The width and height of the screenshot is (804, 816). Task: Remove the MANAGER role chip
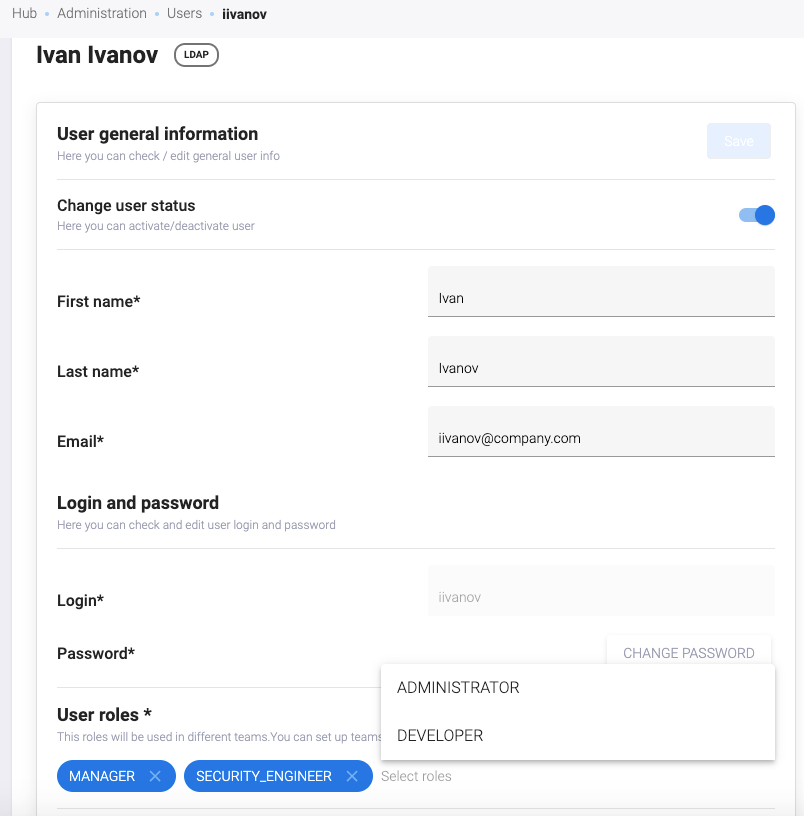point(155,776)
